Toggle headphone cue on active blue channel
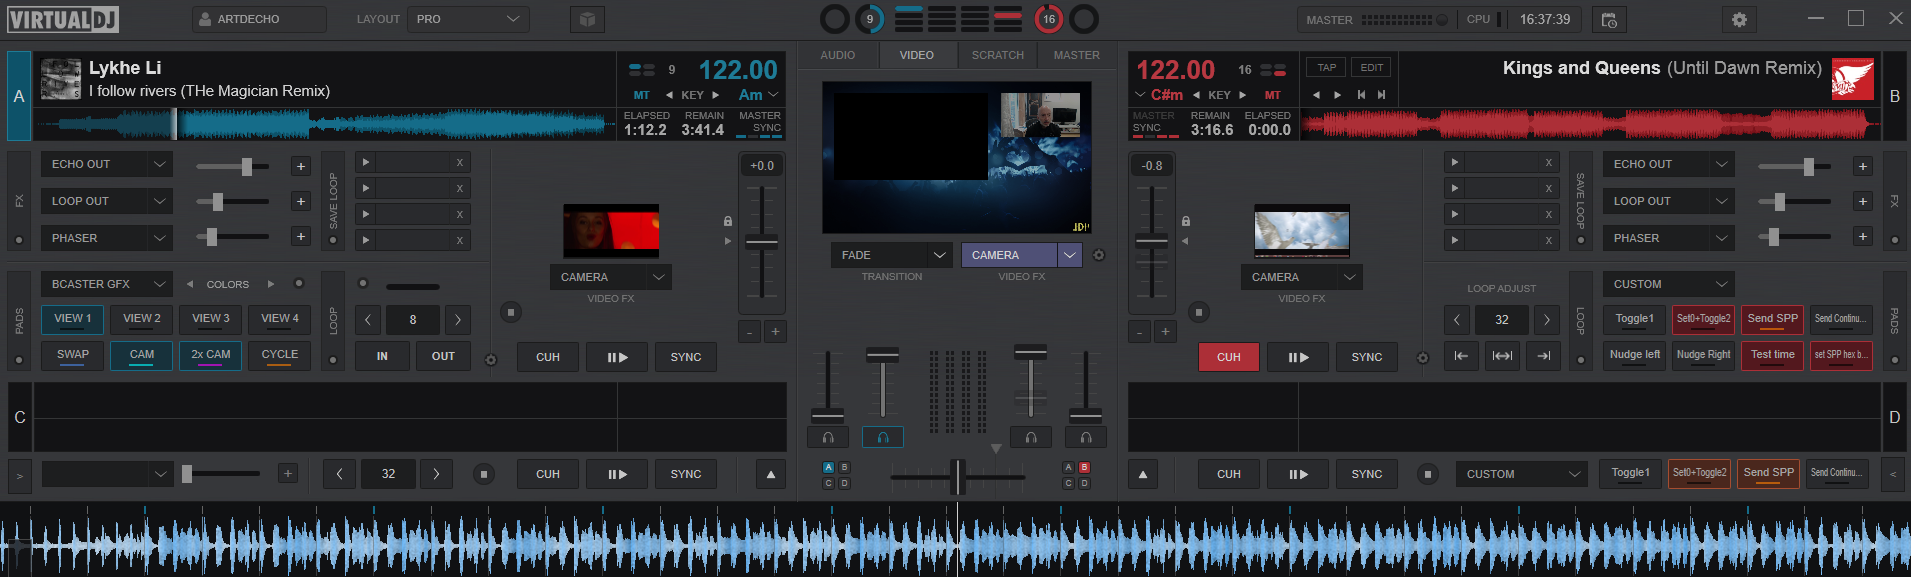 882,437
